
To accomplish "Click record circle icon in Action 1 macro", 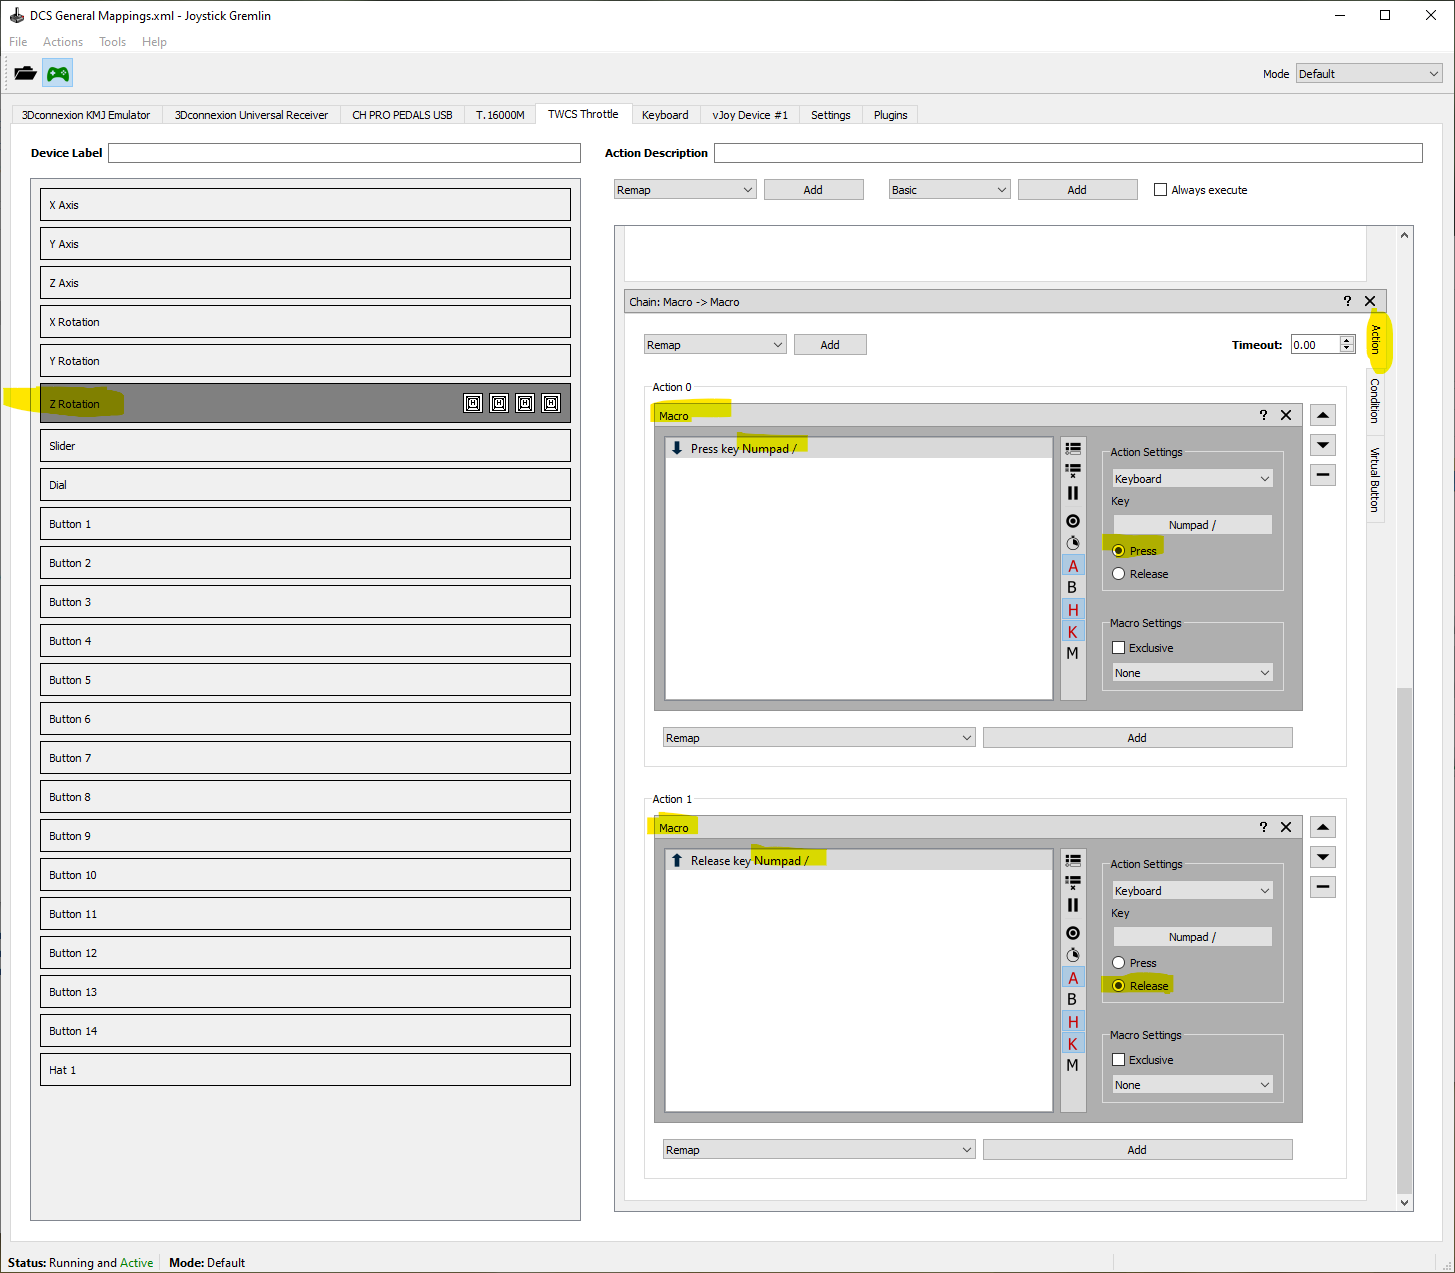I will click(1073, 933).
